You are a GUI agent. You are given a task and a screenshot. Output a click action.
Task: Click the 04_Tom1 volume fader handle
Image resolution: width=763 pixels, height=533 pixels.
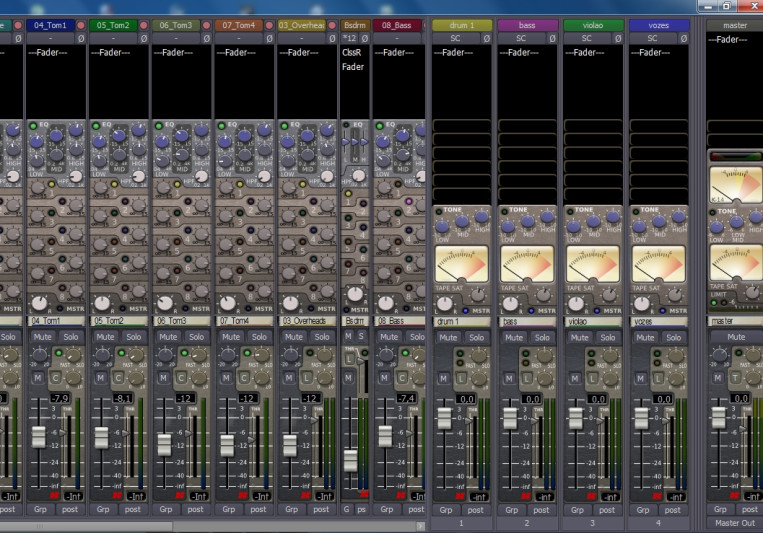(39, 437)
